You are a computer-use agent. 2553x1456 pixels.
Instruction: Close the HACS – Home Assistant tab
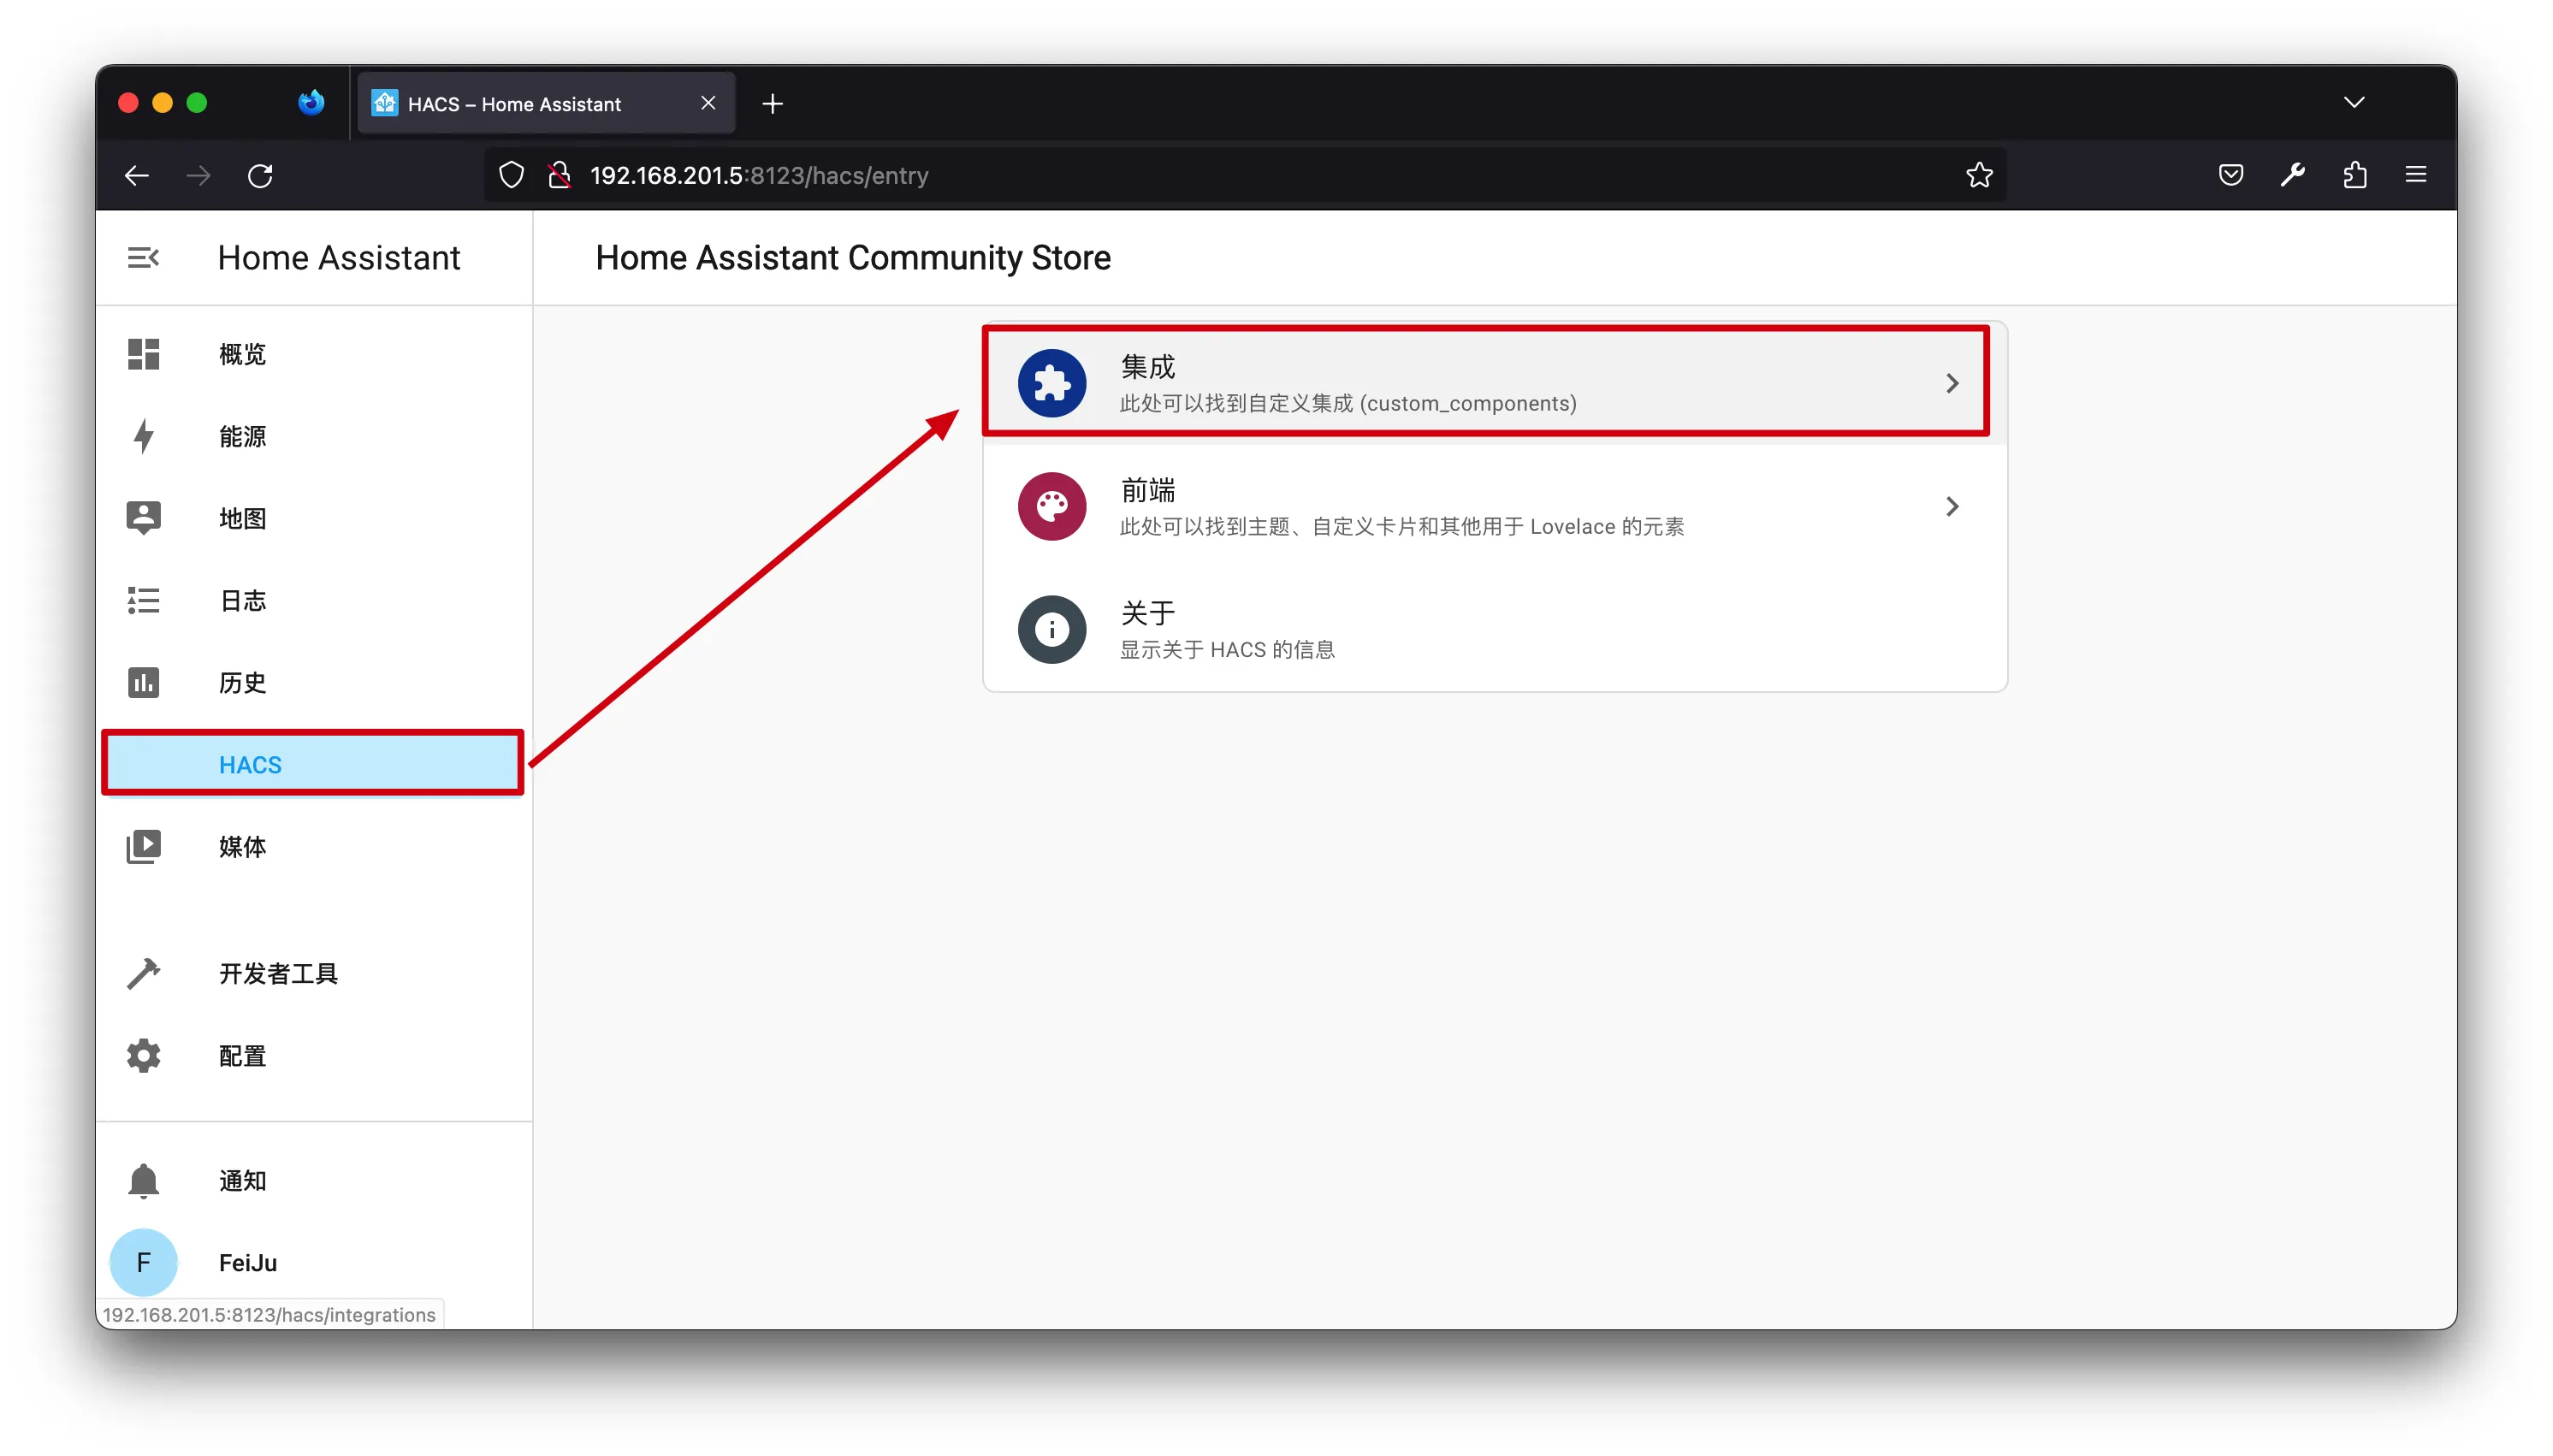(x=708, y=103)
